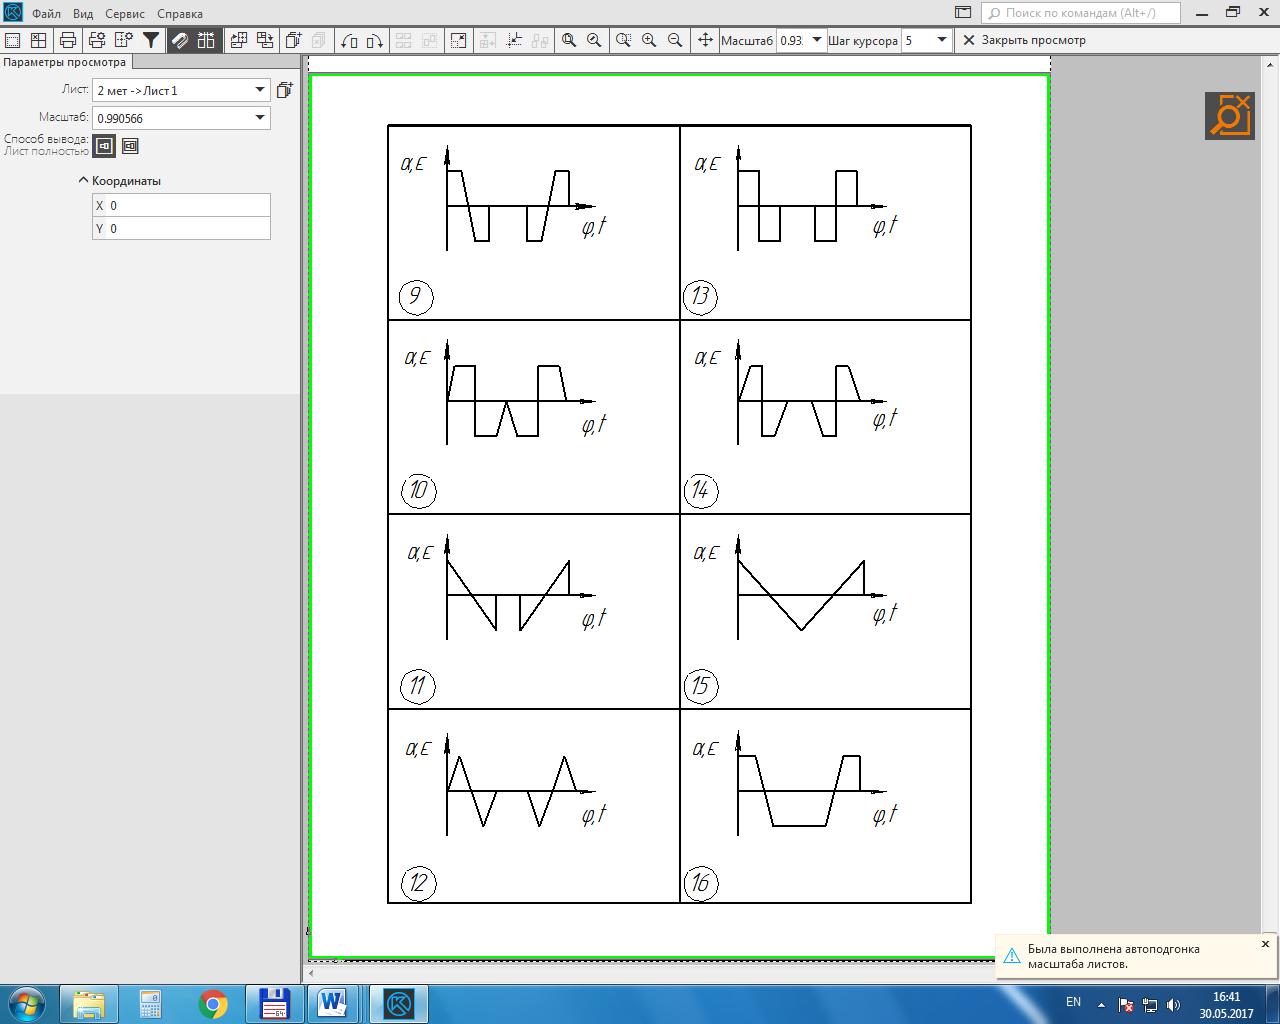
Task: Rotate the sheet clockwise with toolbar arrow
Action: pos(375,40)
